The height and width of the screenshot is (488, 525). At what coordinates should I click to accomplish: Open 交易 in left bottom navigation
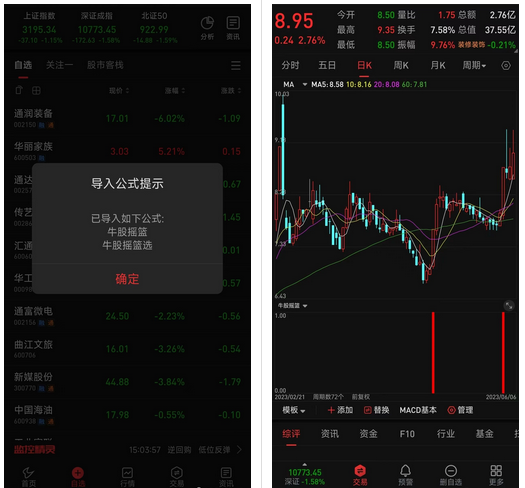pyautogui.click(x=177, y=477)
